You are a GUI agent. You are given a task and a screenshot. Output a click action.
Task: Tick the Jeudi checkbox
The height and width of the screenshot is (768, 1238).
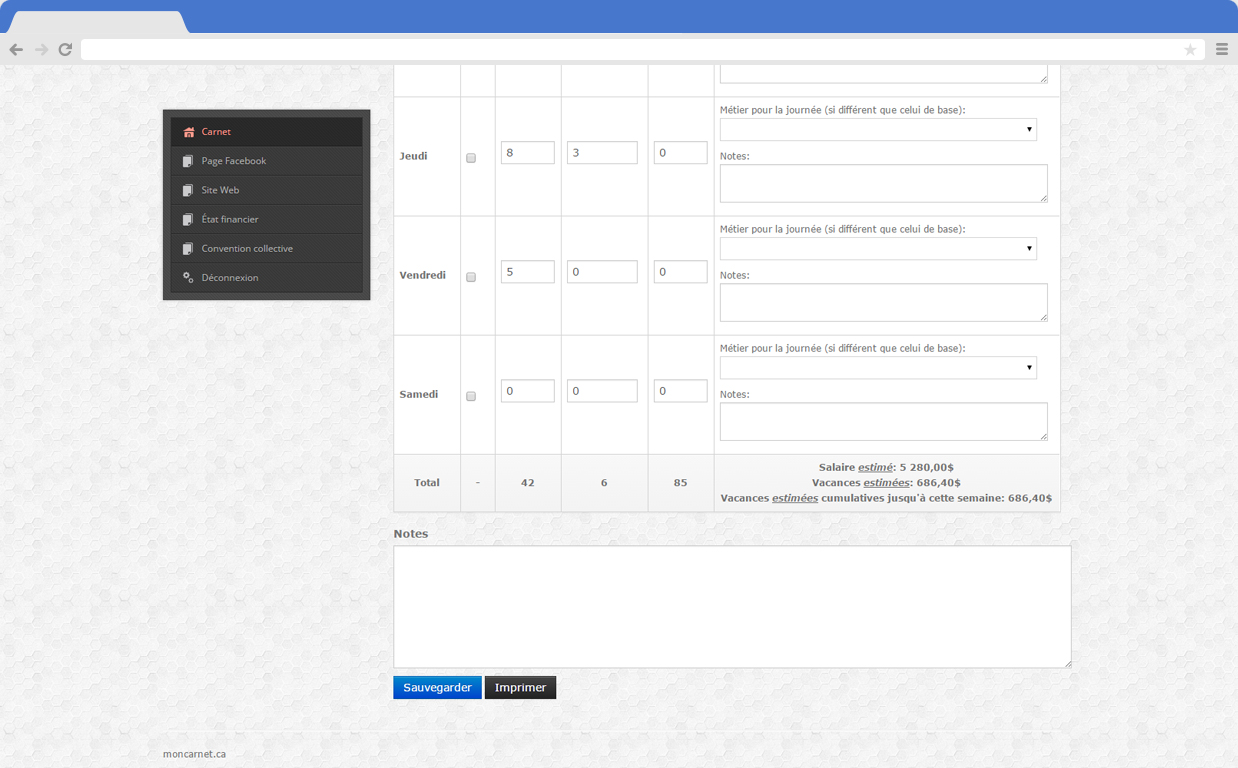(x=471, y=158)
